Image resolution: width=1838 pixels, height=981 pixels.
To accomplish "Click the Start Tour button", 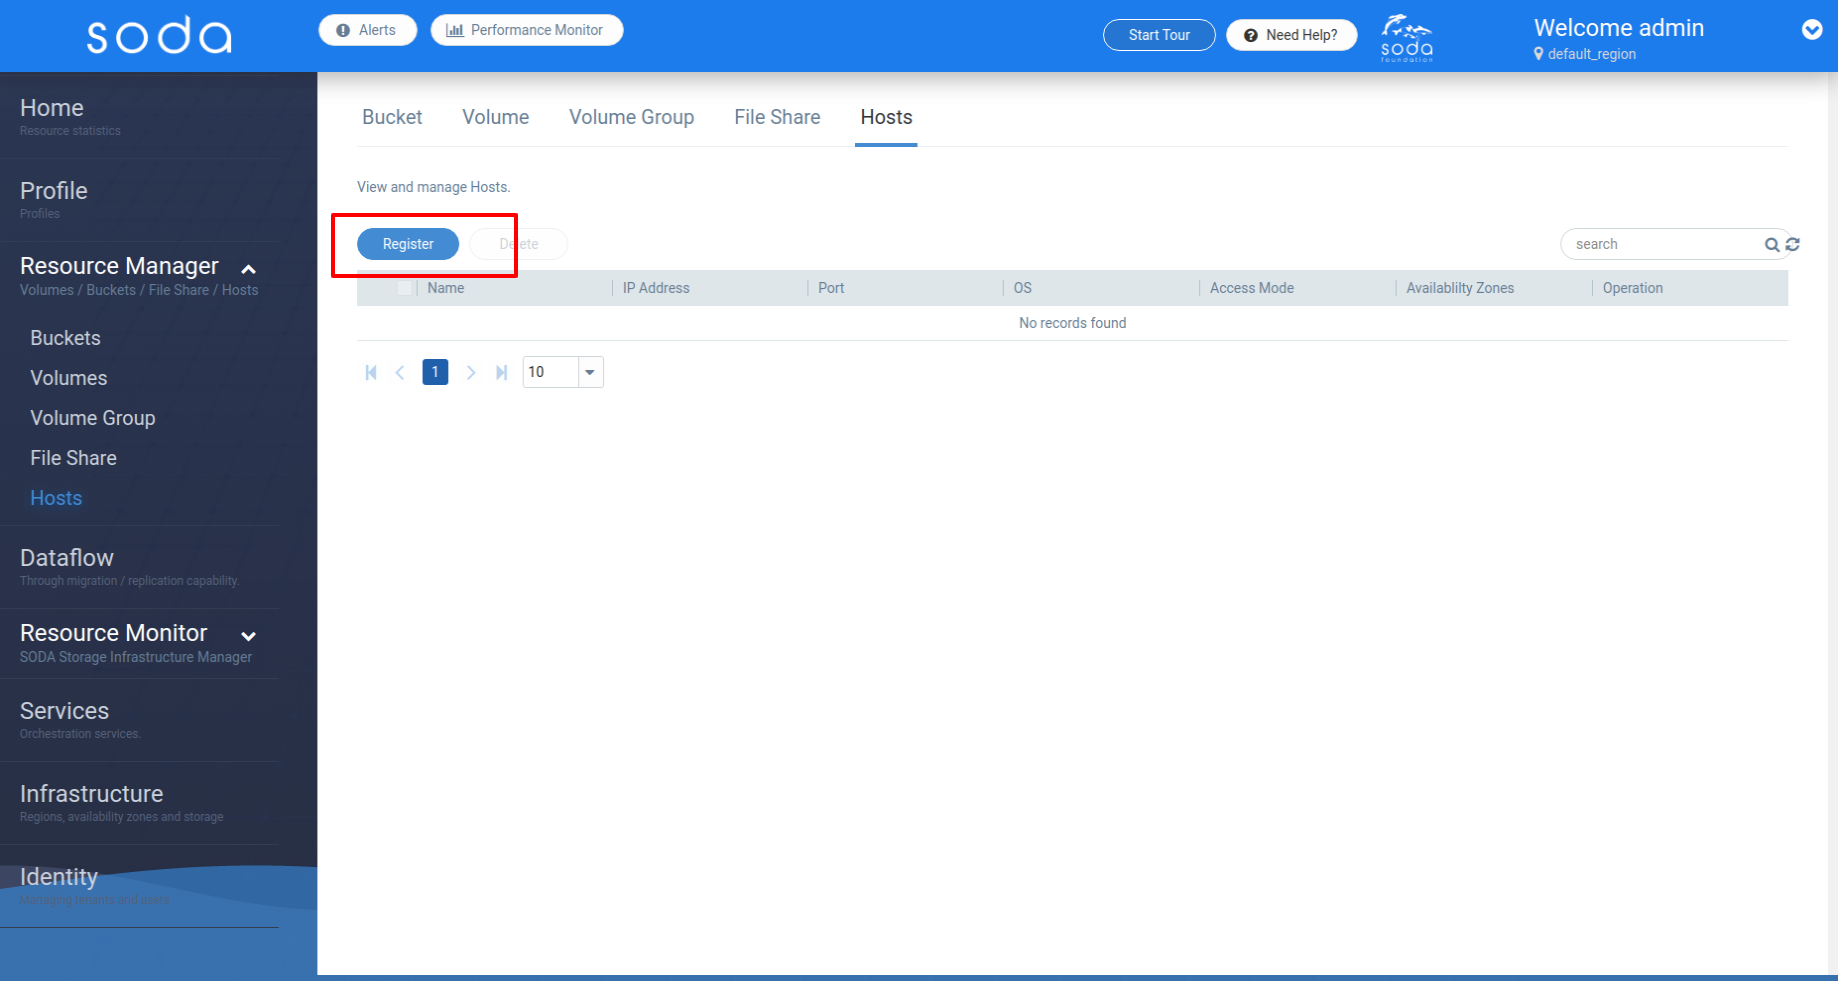I will coord(1158,35).
